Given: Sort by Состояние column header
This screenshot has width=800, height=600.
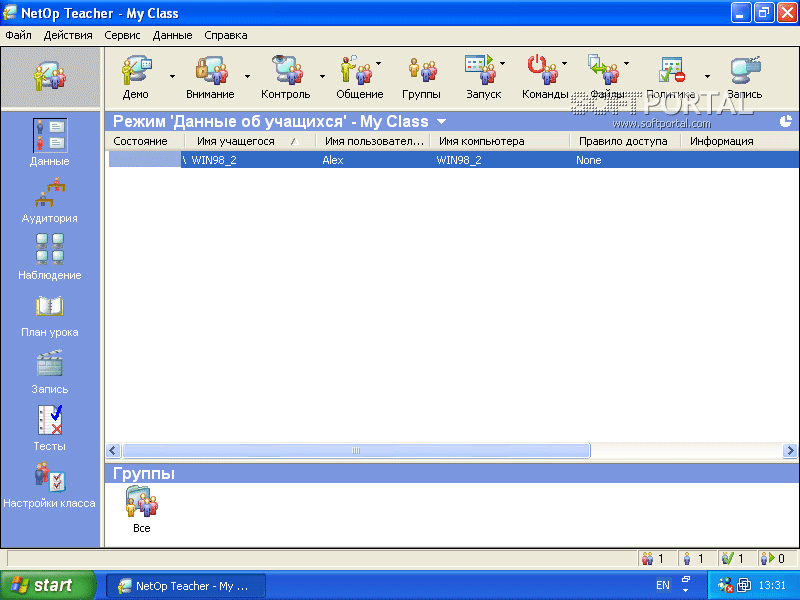Looking at the screenshot, I should click(x=145, y=141).
